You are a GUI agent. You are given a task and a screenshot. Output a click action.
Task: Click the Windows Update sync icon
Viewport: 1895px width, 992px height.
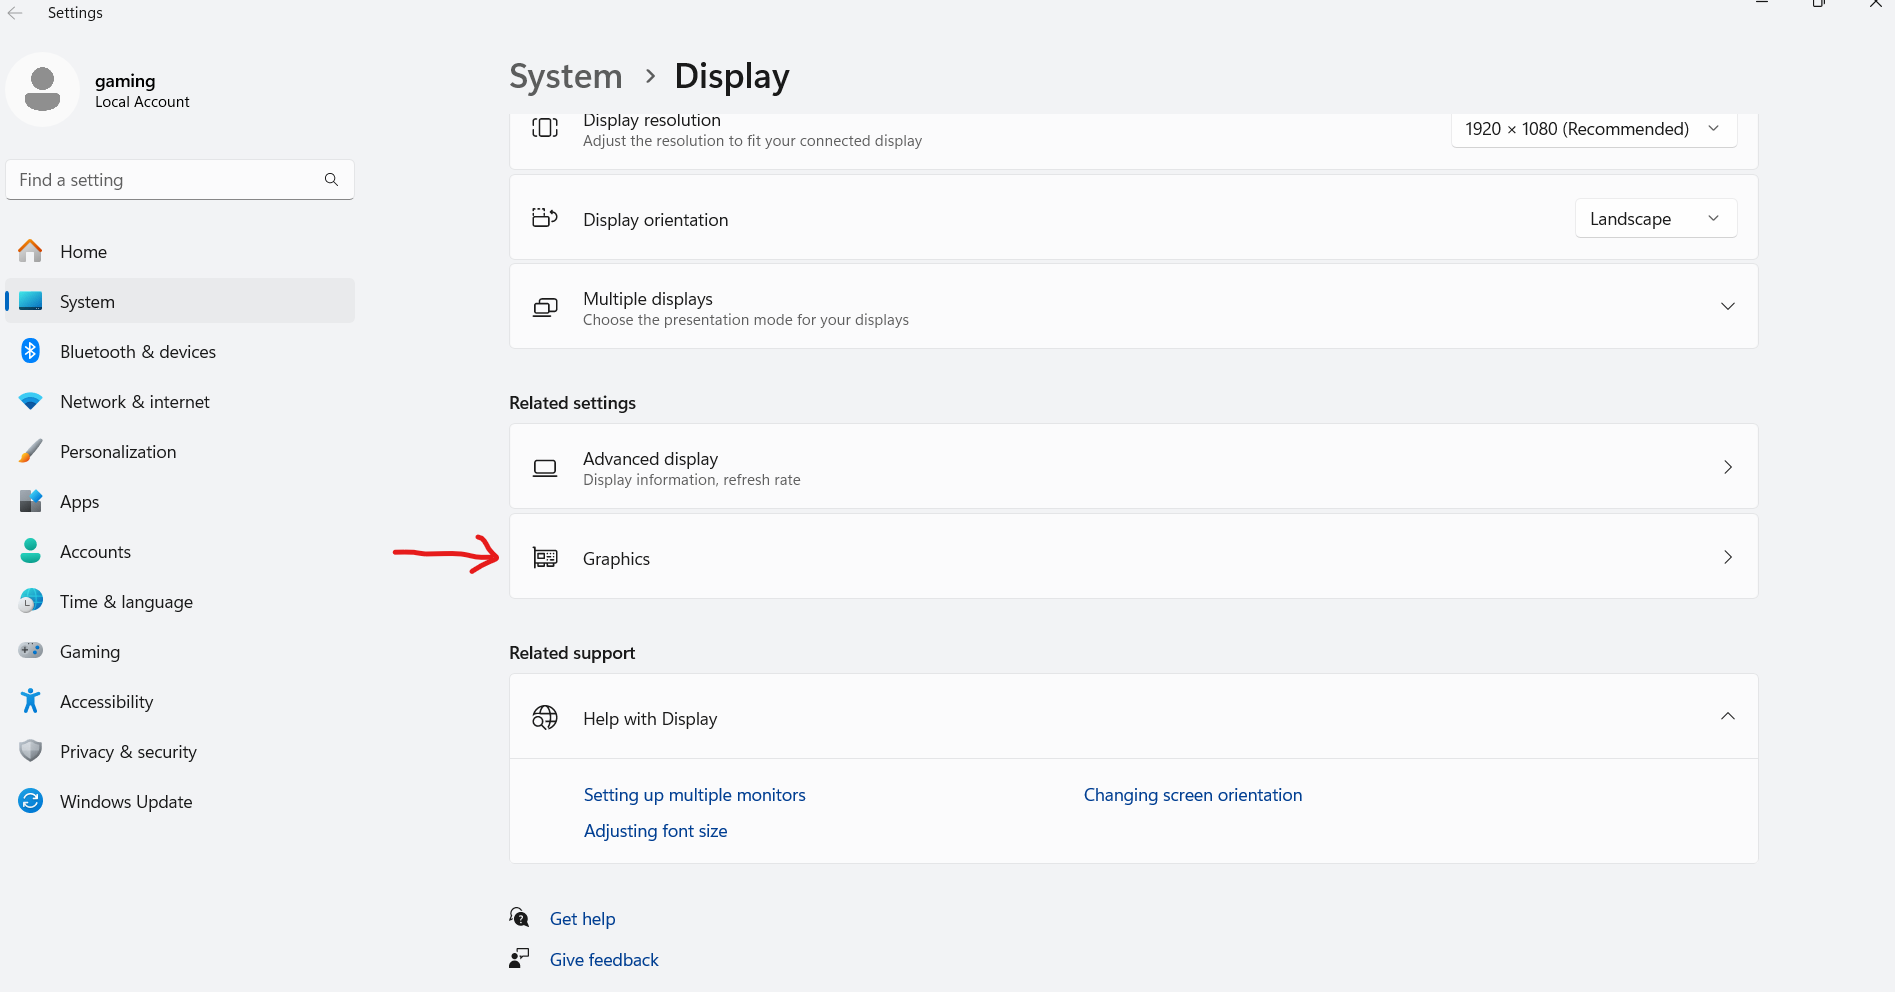[31, 801]
